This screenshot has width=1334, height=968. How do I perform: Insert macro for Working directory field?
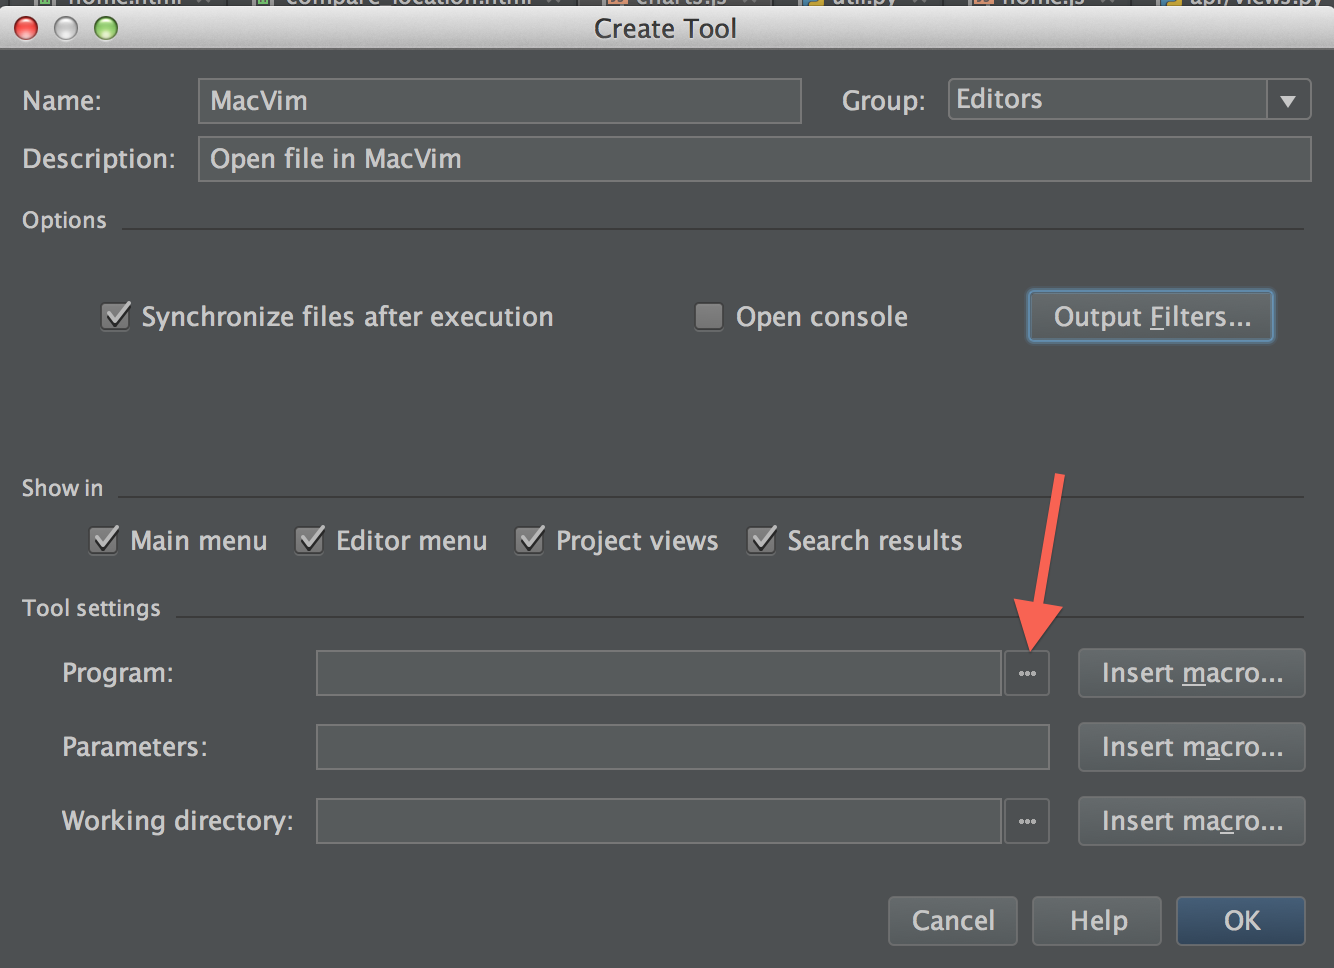coord(1192,821)
